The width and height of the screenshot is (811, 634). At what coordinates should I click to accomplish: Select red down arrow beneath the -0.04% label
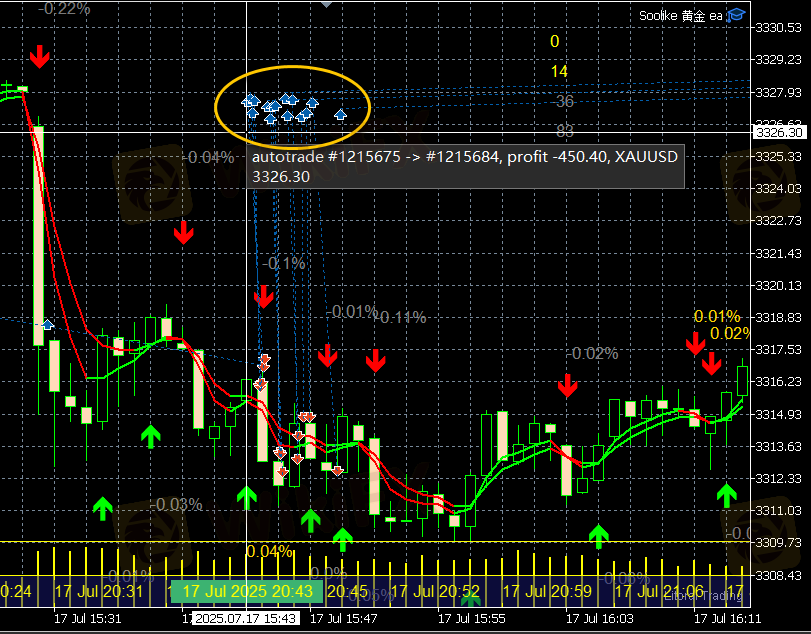click(184, 233)
